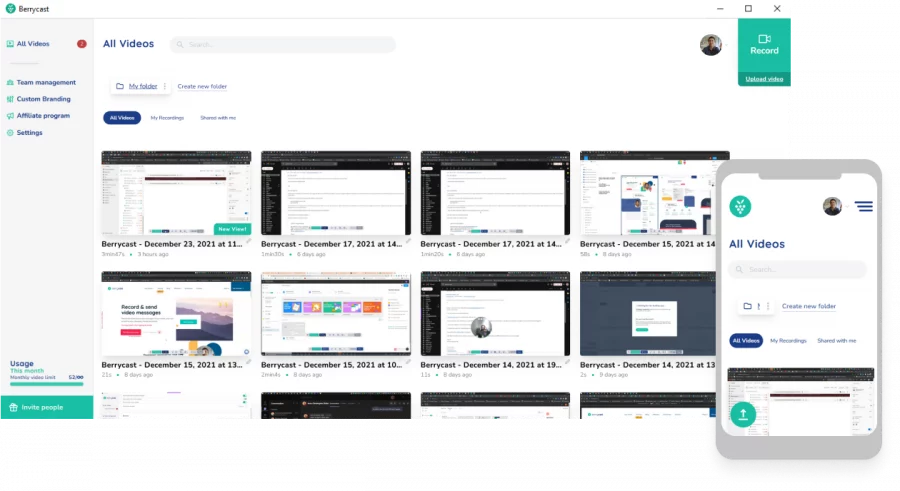Open the hamburger menu in phone mockup
The image size is (900, 491).
pos(863,206)
